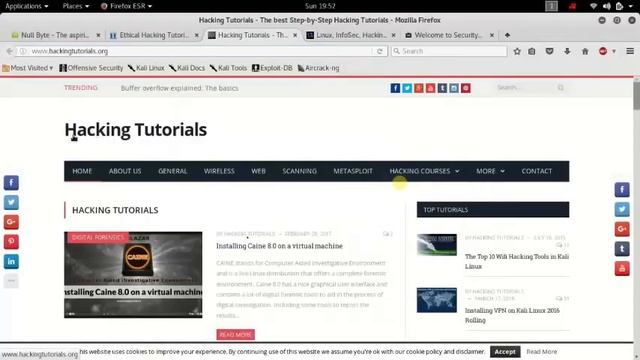The width and height of the screenshot is (640, 360).
Task: Share via left sidebar LinkedIn button
Action: pos(11,261)
